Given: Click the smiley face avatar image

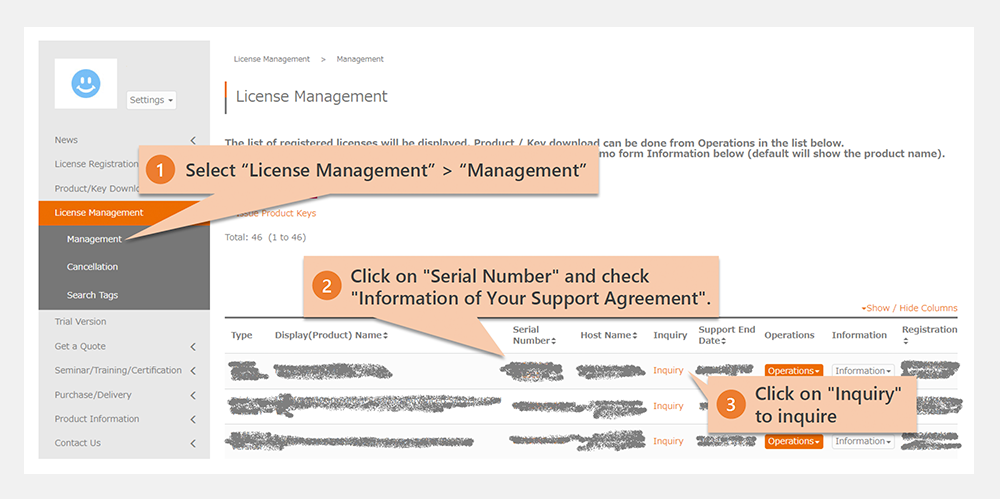Looking at the screenshot, I should [86, 84].
